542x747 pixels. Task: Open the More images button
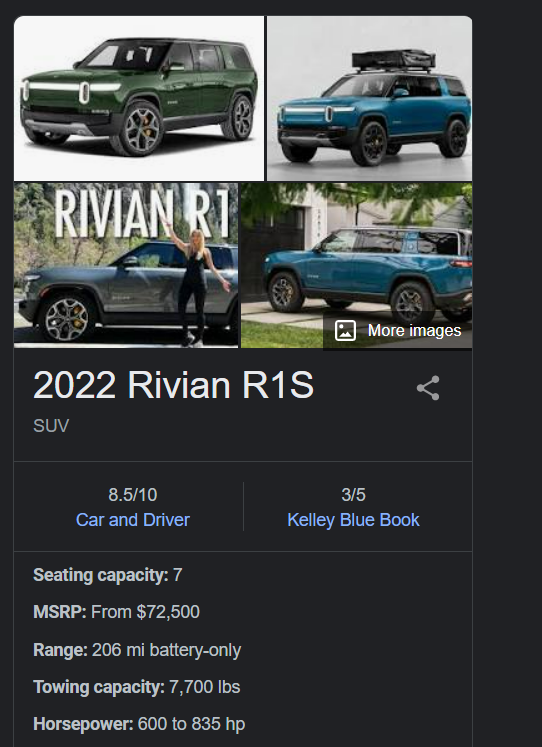pyautogui.click(x=398, y=330)
